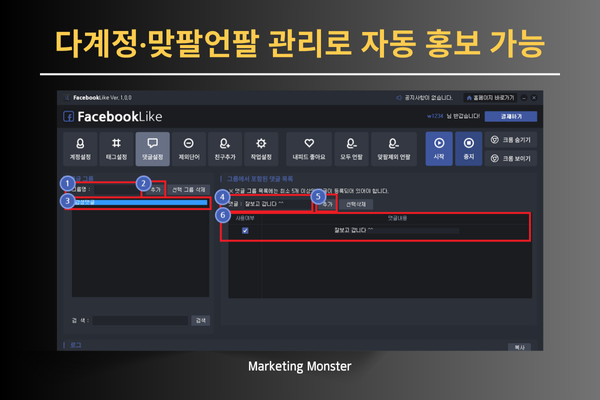Click the 사용여부 column header
The height and width of the screenshot is (400, 600).
[x=245, y=218]
